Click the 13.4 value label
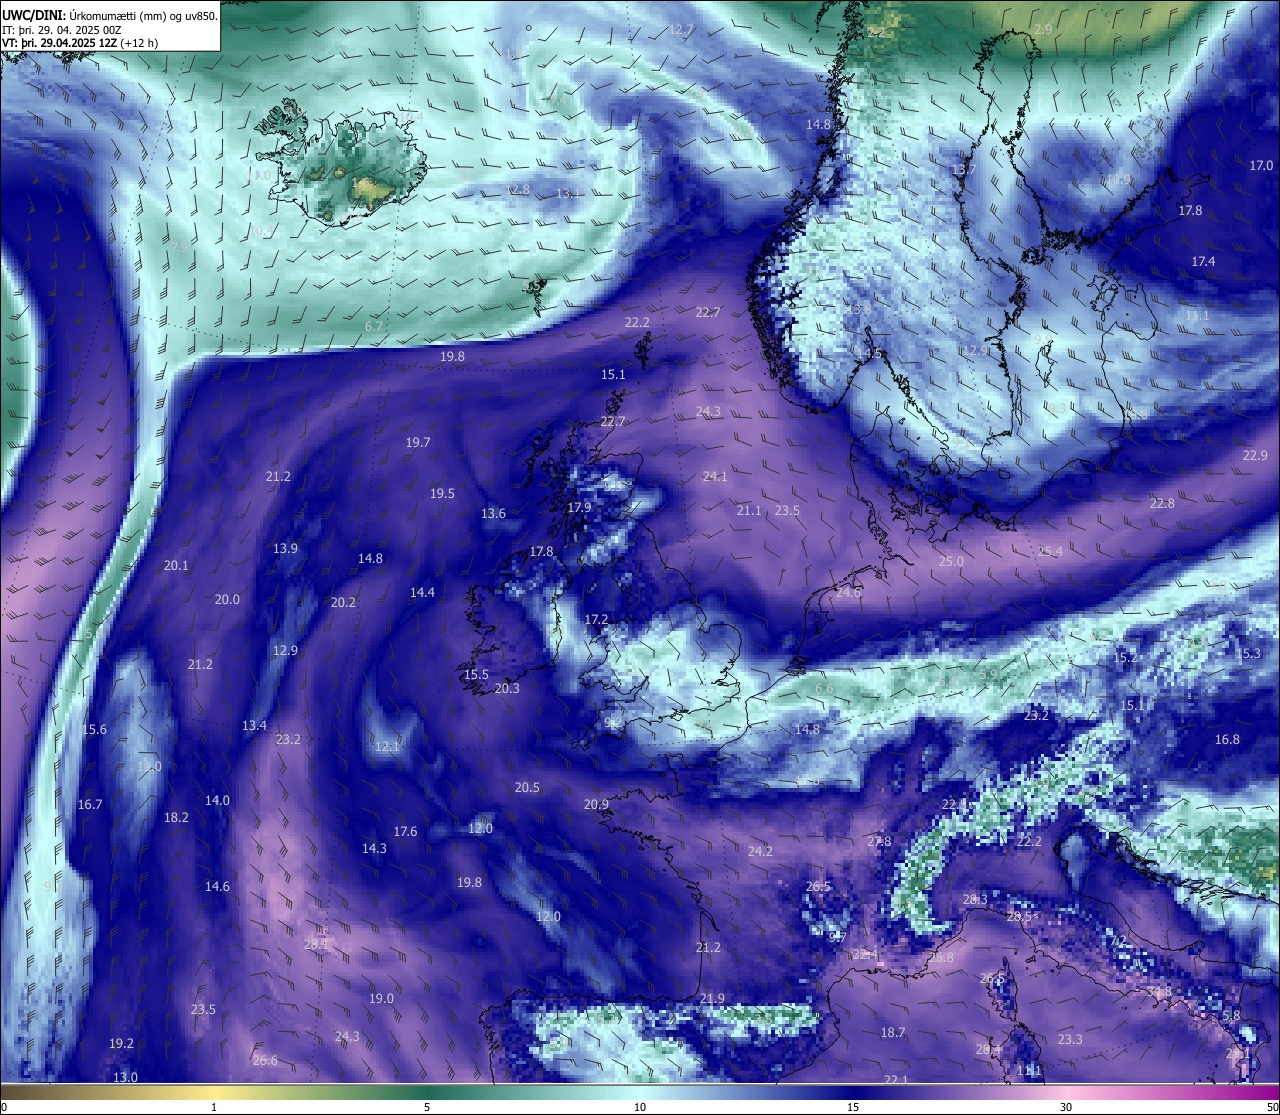 (x=254, y=725)
